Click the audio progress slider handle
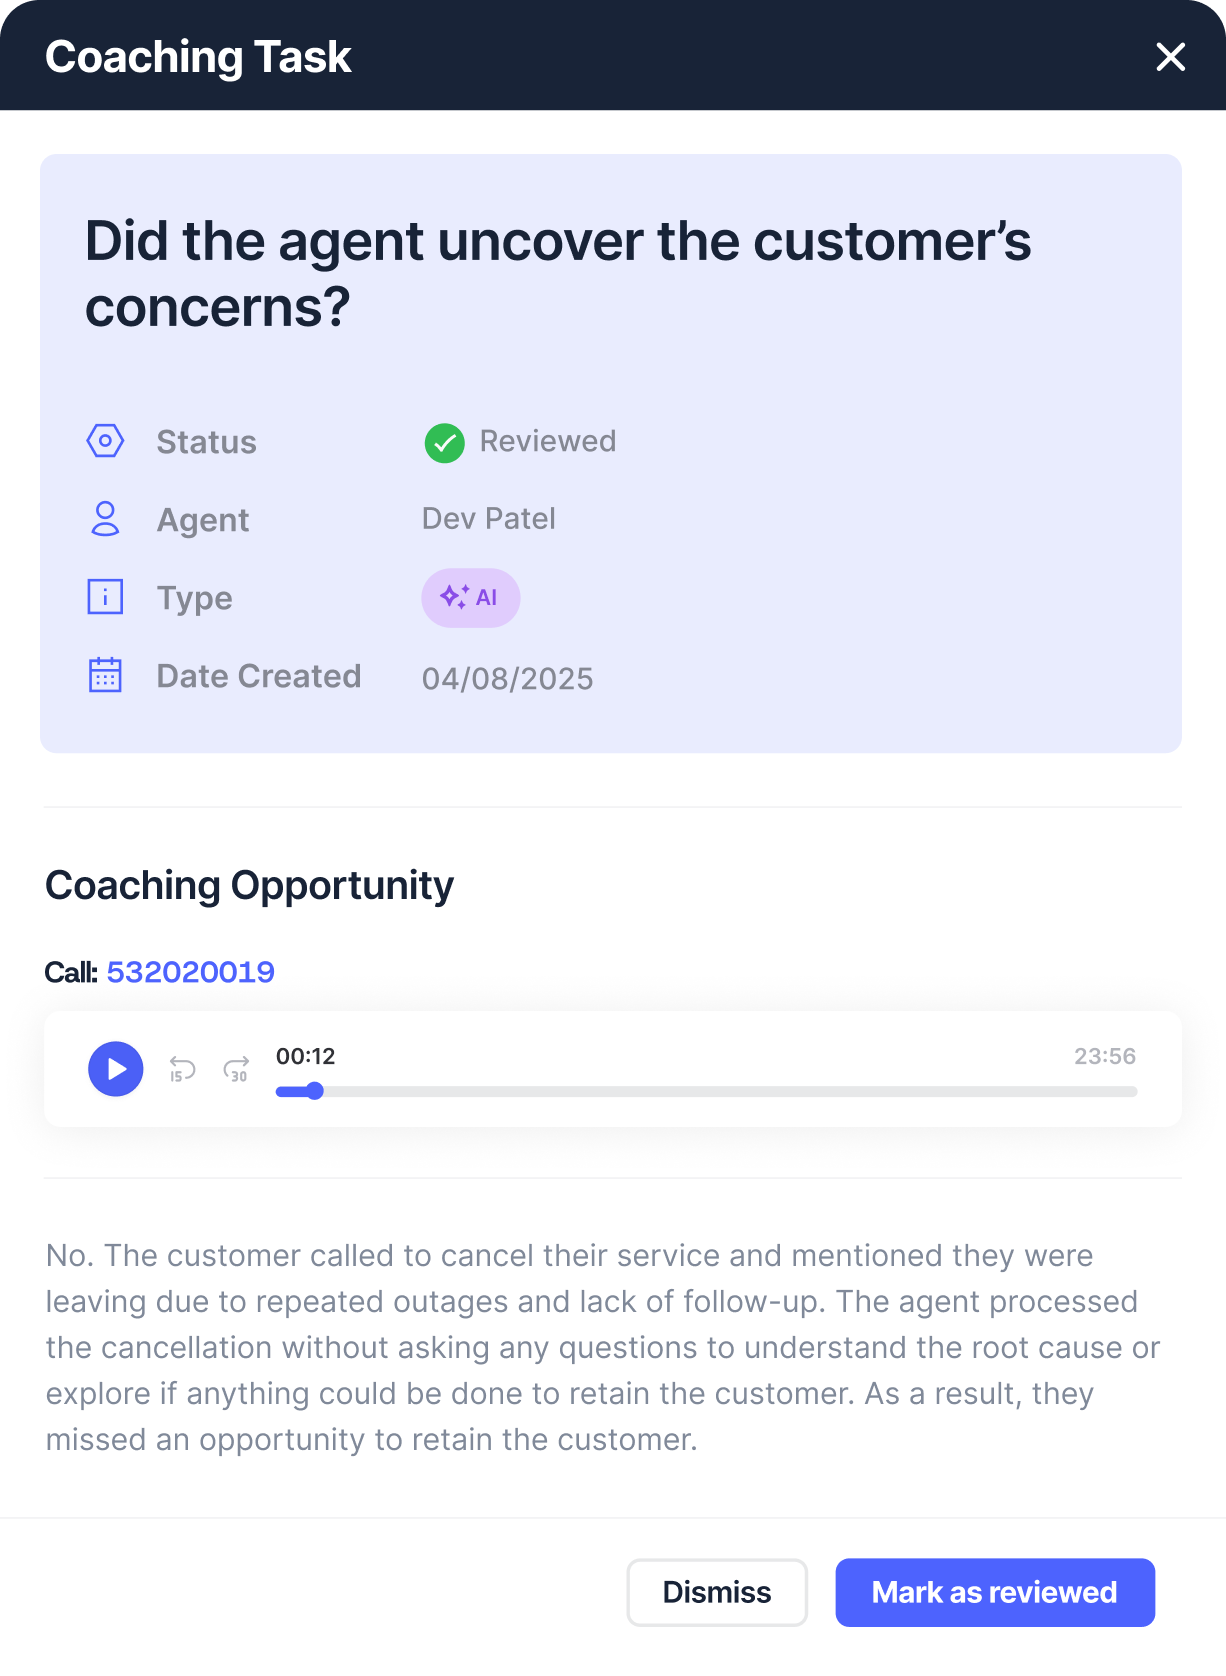This screenshot has width=1226, height=1676. 315,1091
